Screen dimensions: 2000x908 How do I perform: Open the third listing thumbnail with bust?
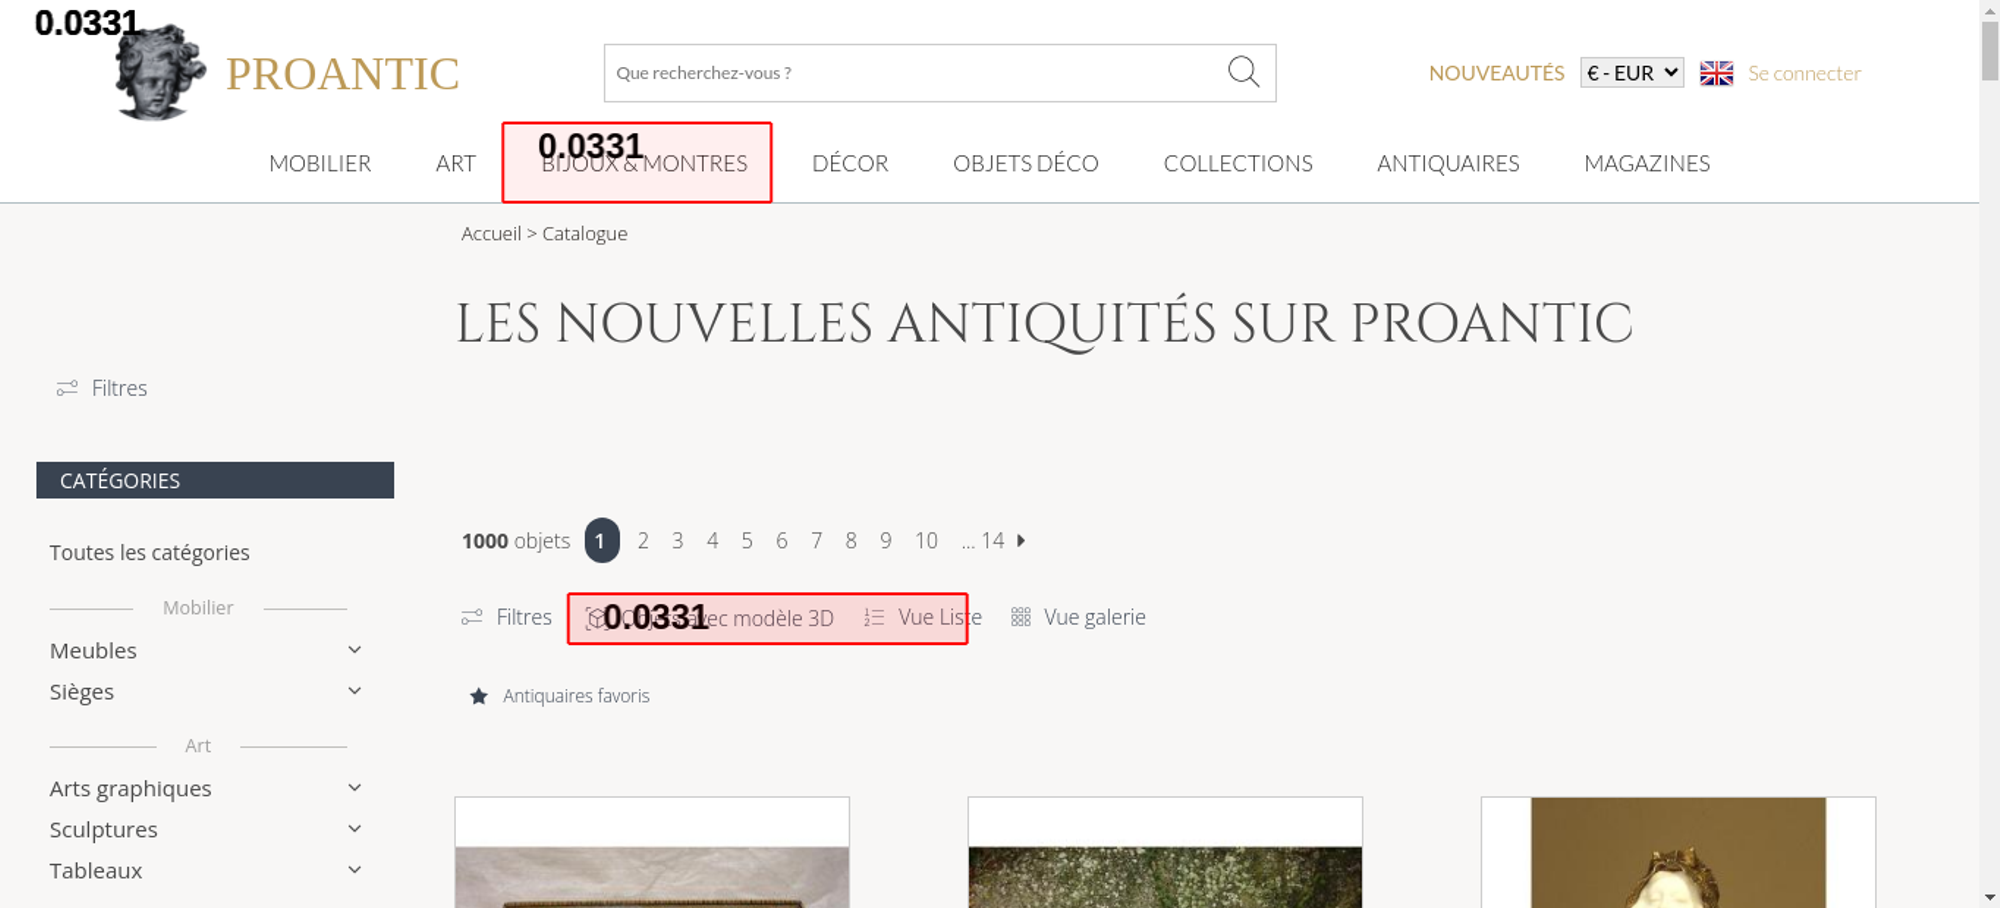(x=1678, y=852)
